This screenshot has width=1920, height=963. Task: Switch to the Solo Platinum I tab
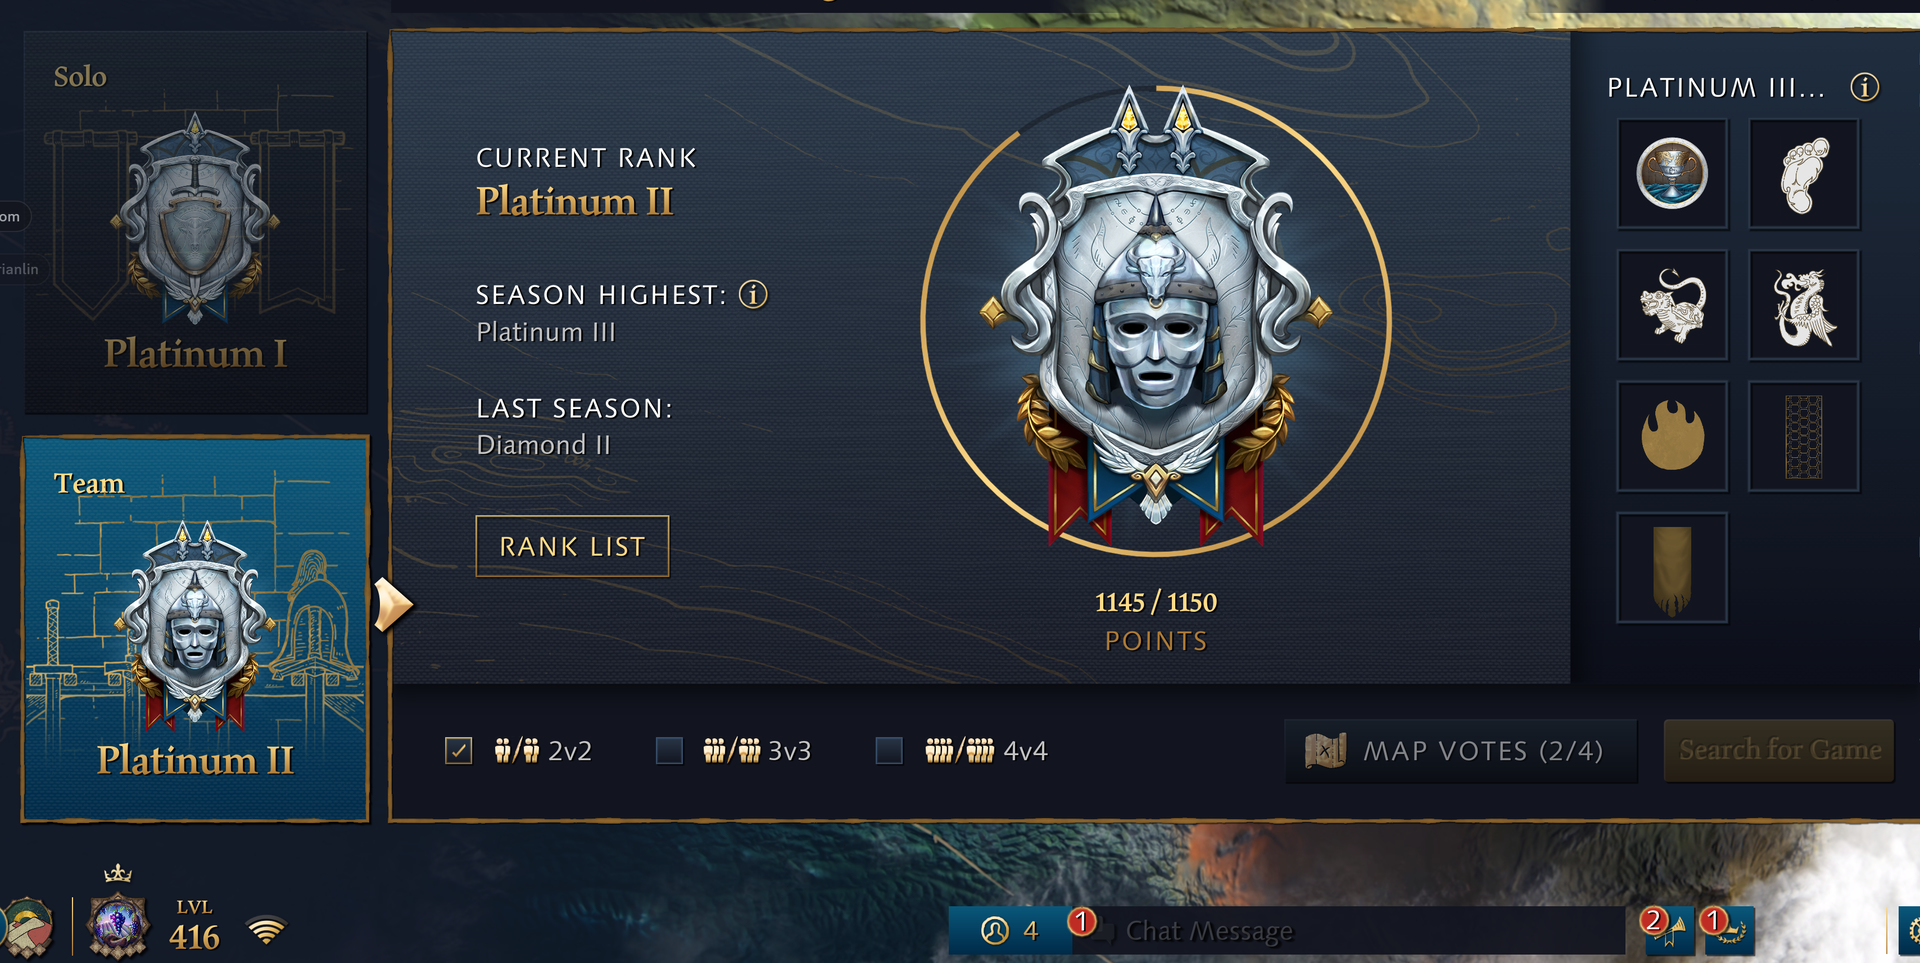[196, 223]
